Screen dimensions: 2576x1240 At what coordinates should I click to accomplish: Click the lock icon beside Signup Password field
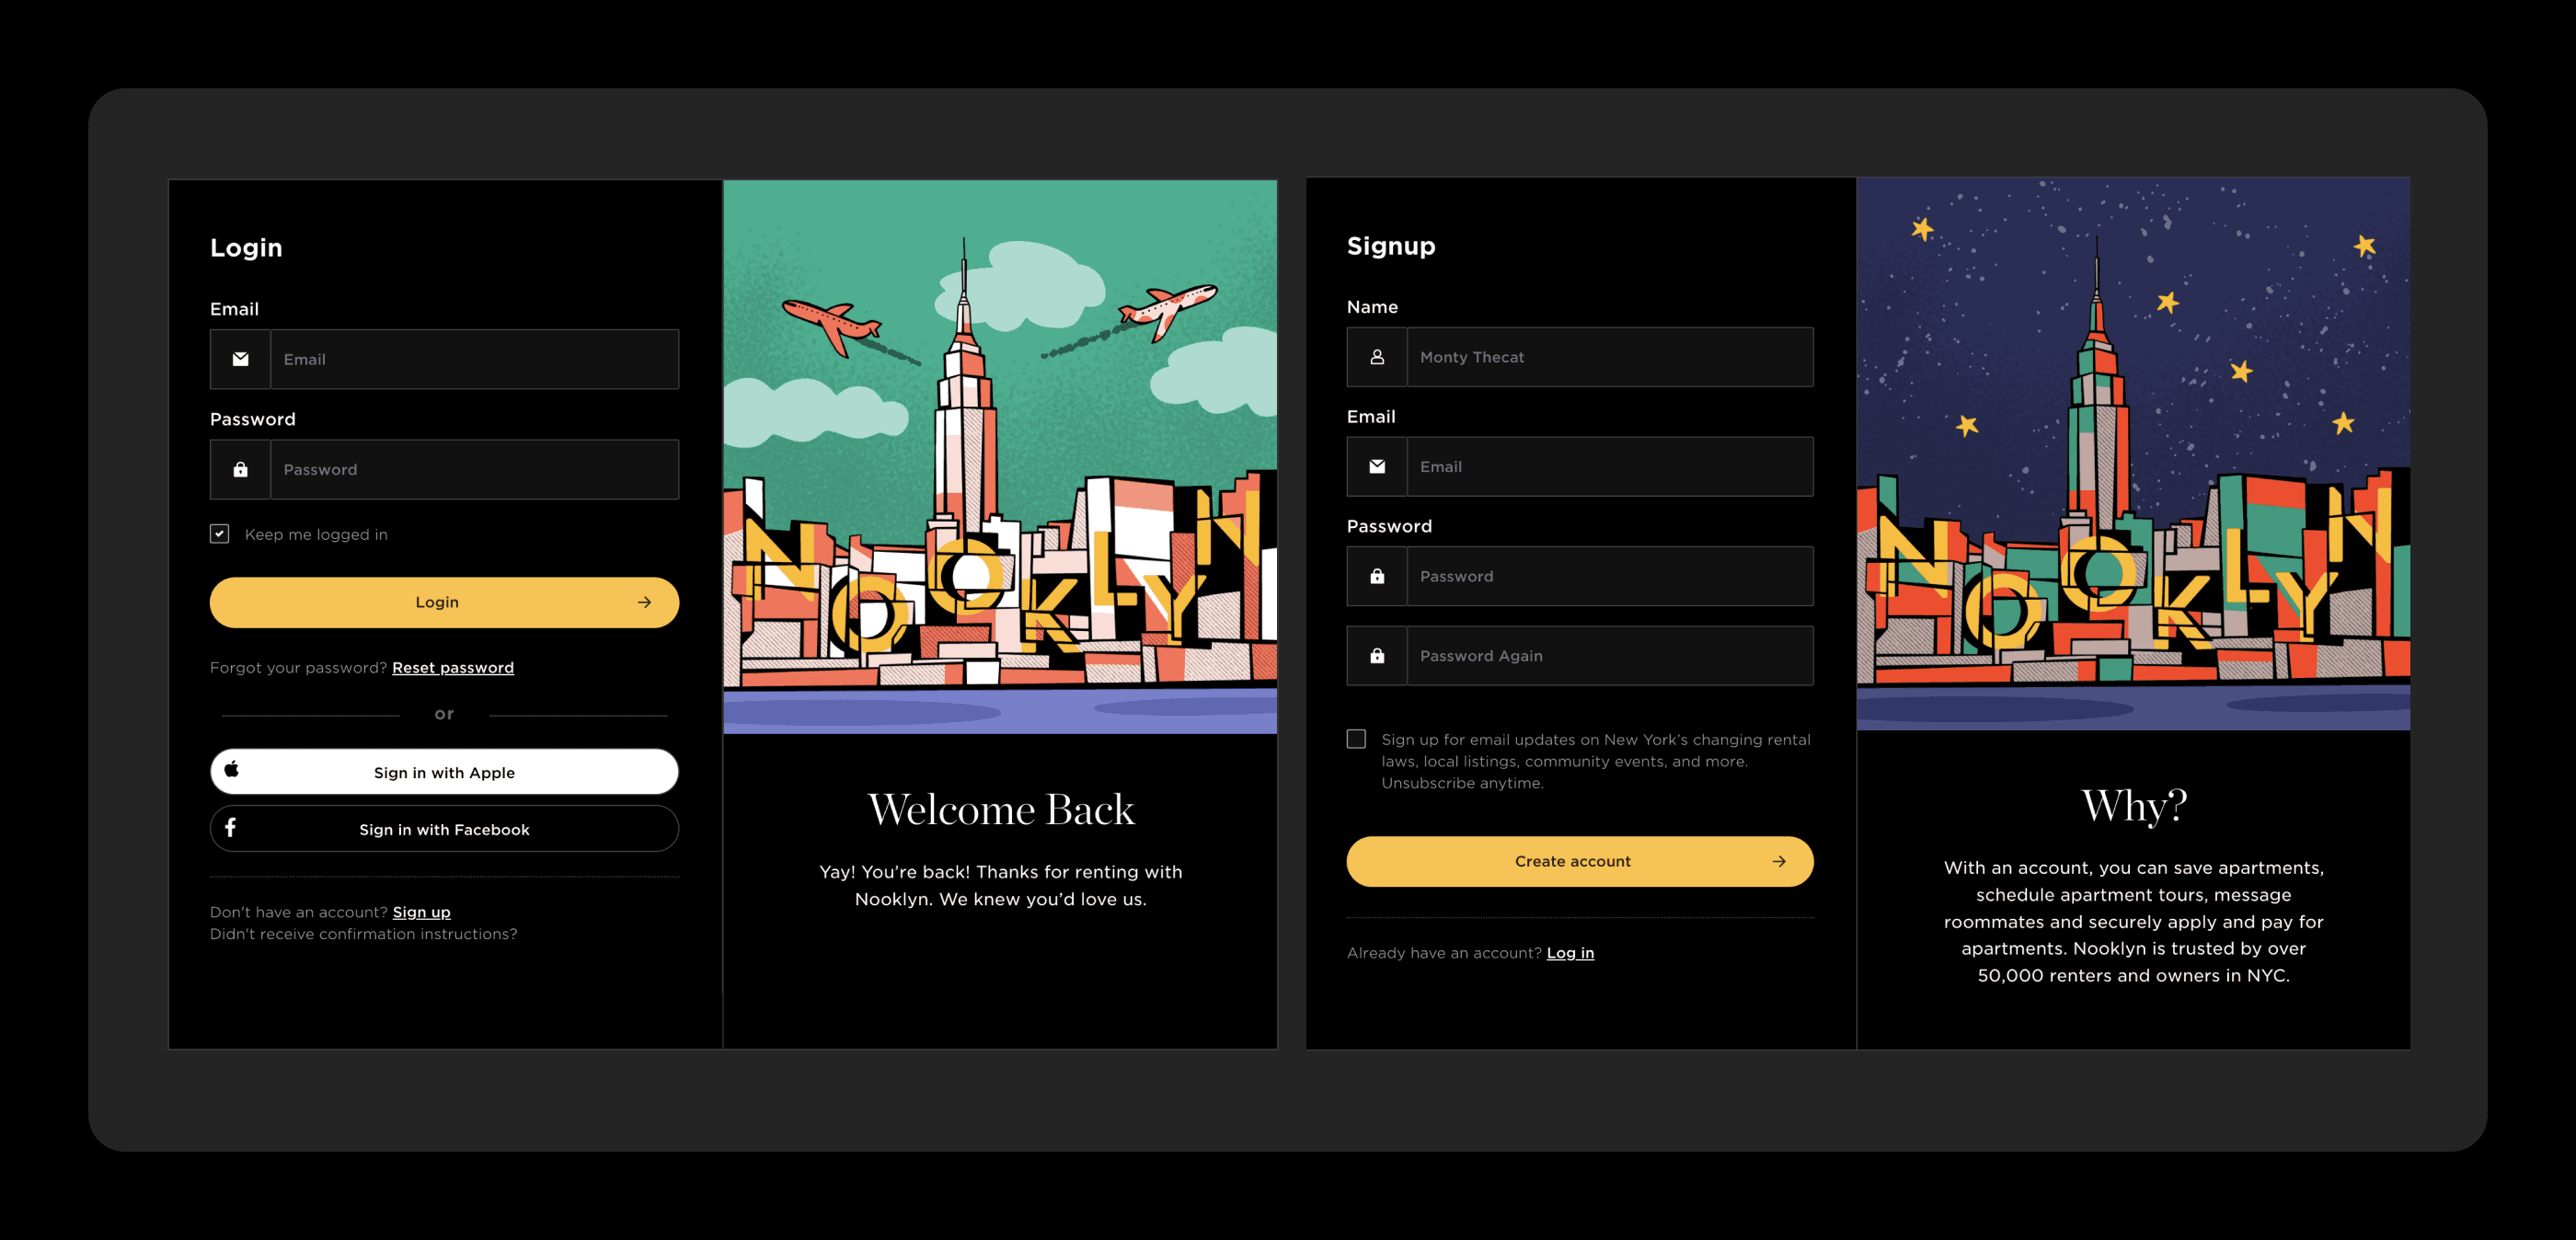[x=1377, y=576]
